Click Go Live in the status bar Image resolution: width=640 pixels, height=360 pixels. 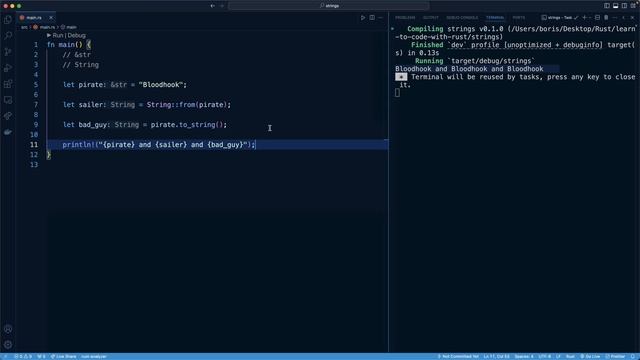coord(590,356)
